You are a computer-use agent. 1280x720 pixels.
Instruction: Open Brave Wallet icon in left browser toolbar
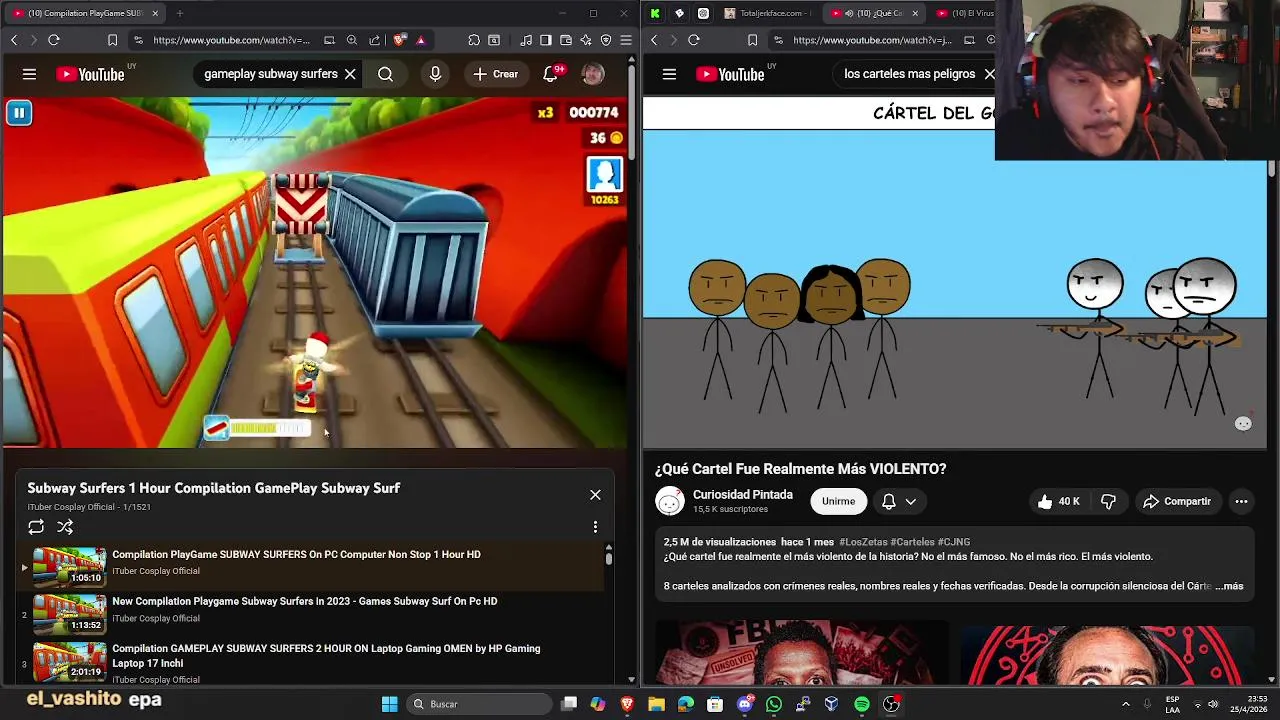pos(566,40)
